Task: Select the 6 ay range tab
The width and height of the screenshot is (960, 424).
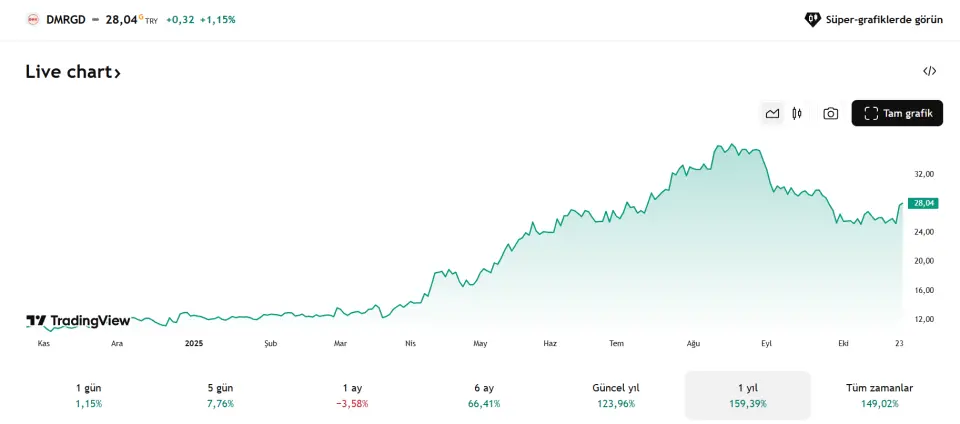Action: tap(484, 395)
